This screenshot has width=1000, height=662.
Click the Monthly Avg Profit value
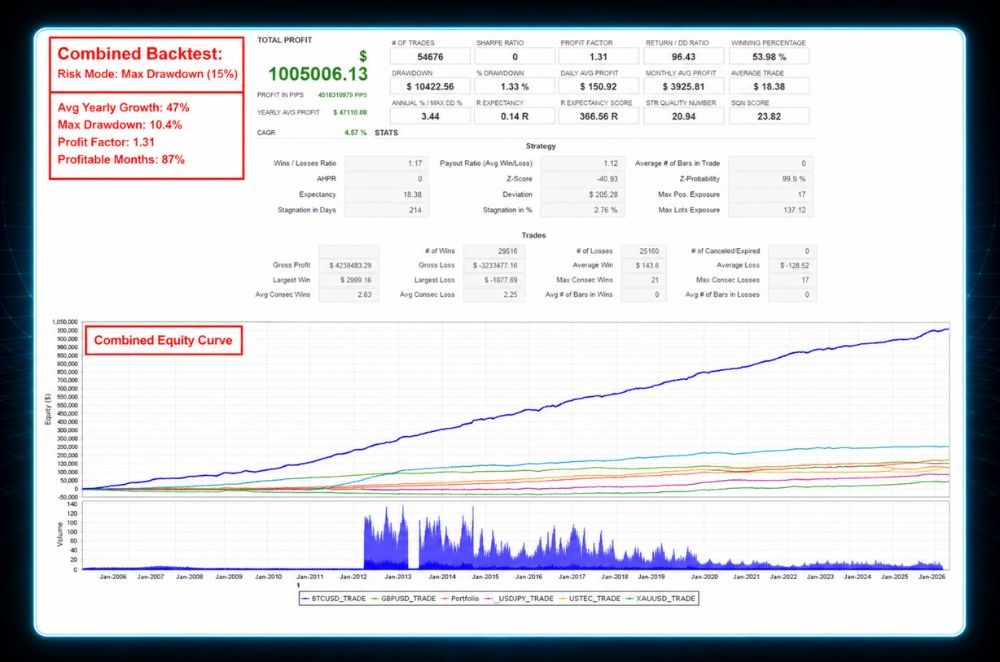click(684, 86)
